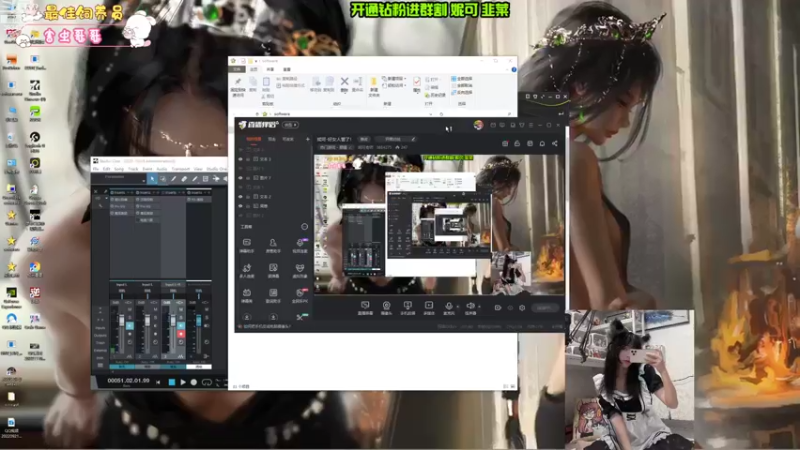Click the Stop button in Studio One transport

tap(172, 382)
